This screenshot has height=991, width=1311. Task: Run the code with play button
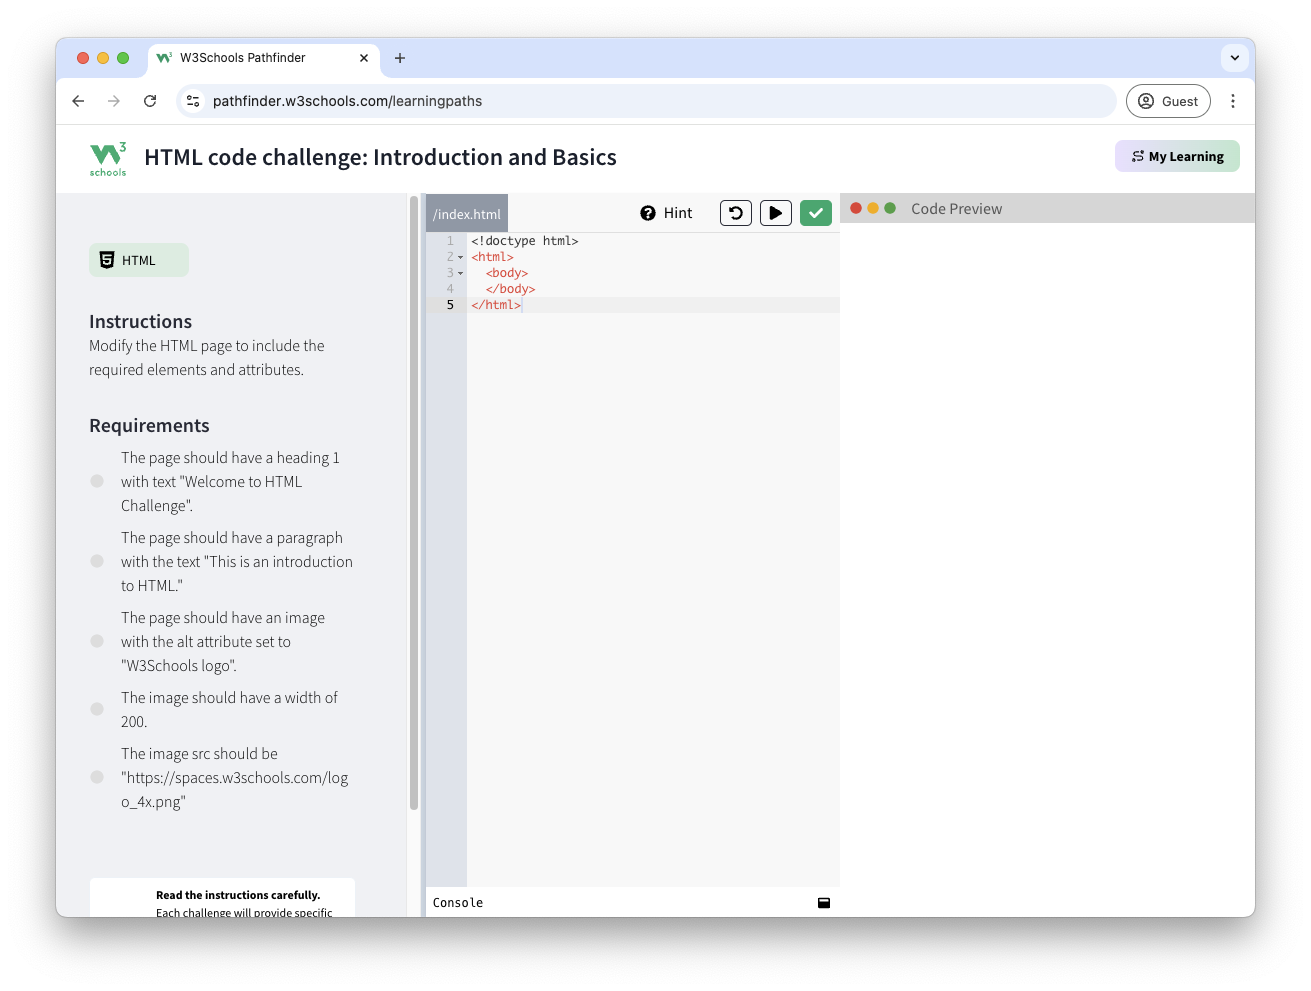click(x=775, y=213)
